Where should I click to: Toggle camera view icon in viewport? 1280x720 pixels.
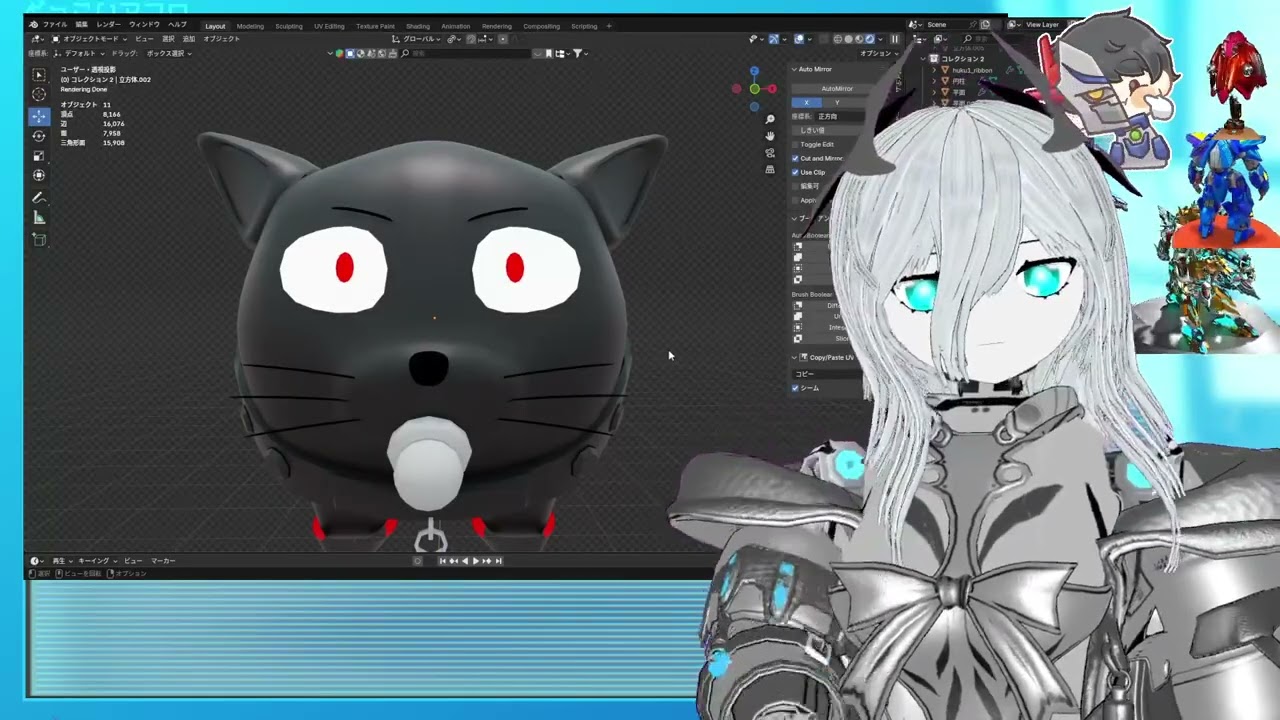770,153
